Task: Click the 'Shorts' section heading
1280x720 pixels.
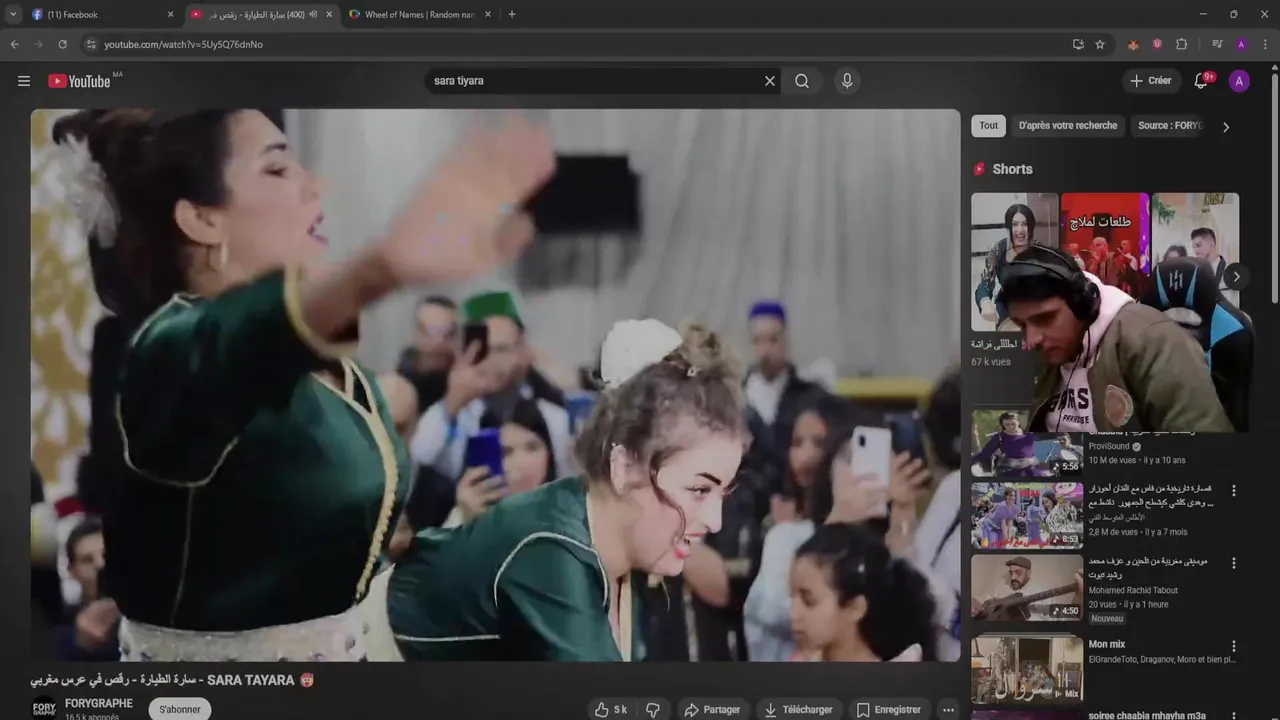Action: coord(1012,169)
